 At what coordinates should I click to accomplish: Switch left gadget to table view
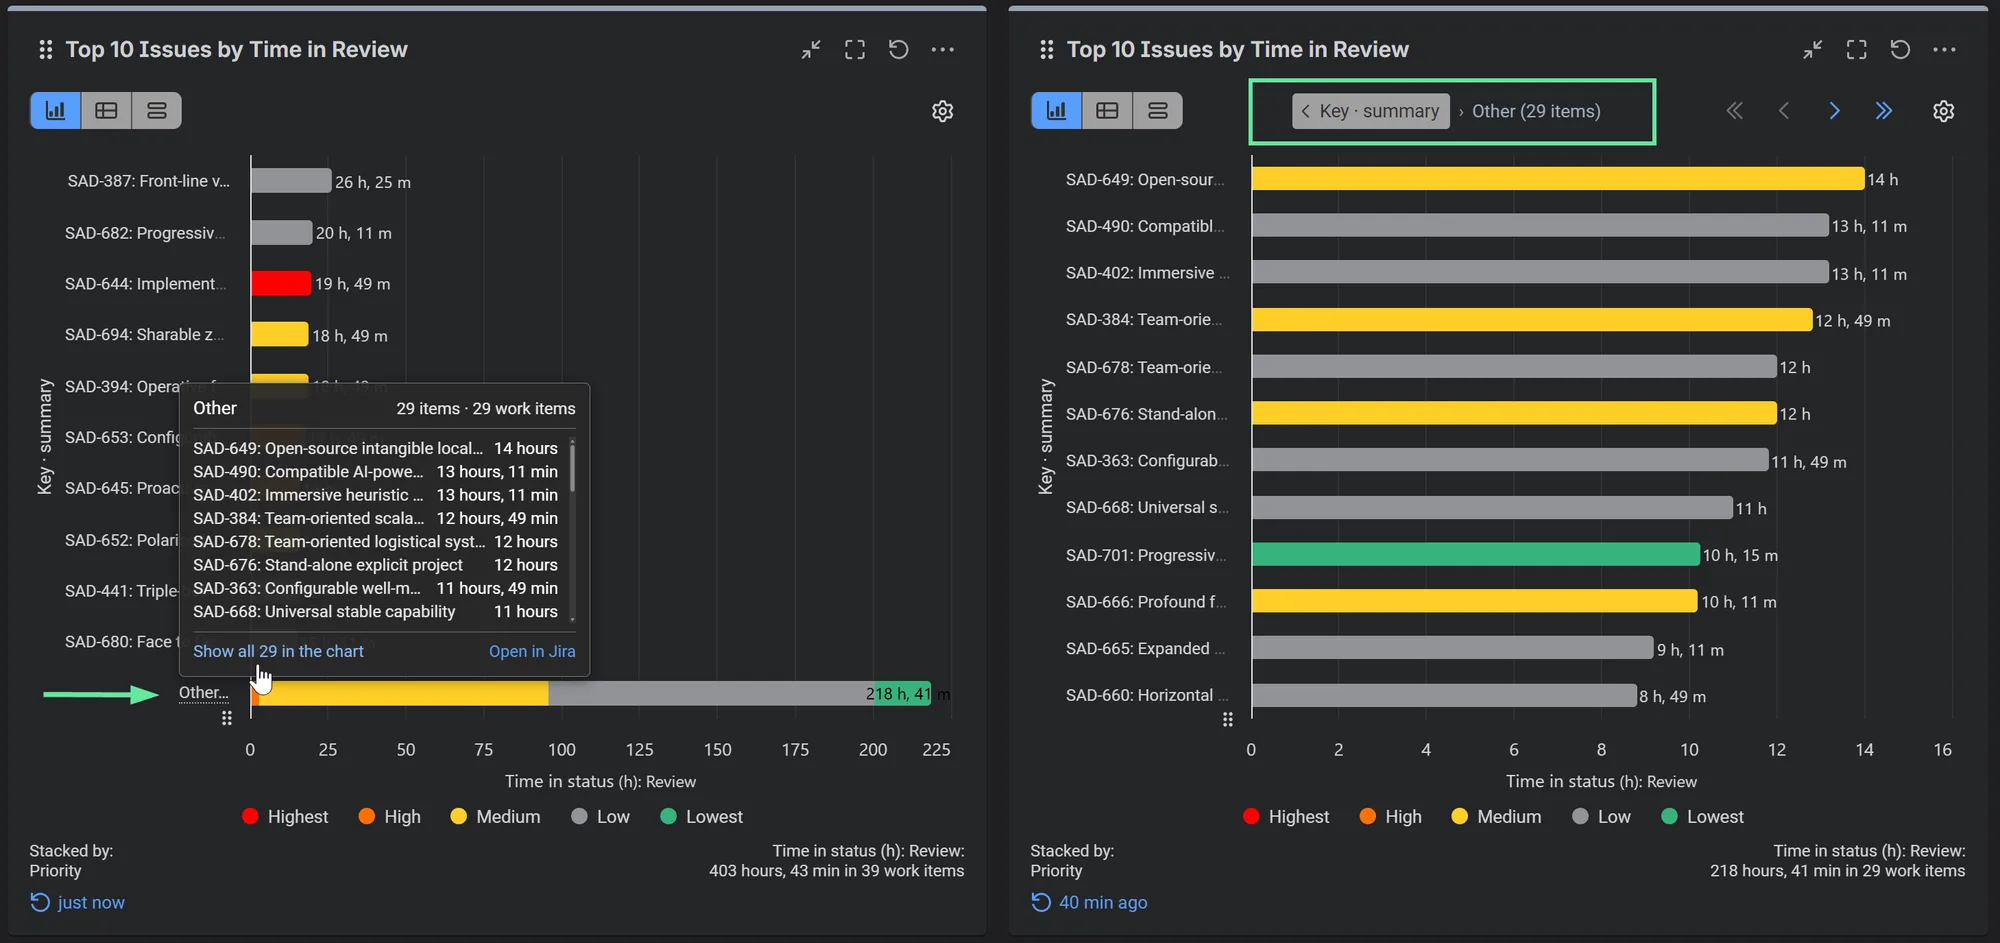(x=106, y=111)
